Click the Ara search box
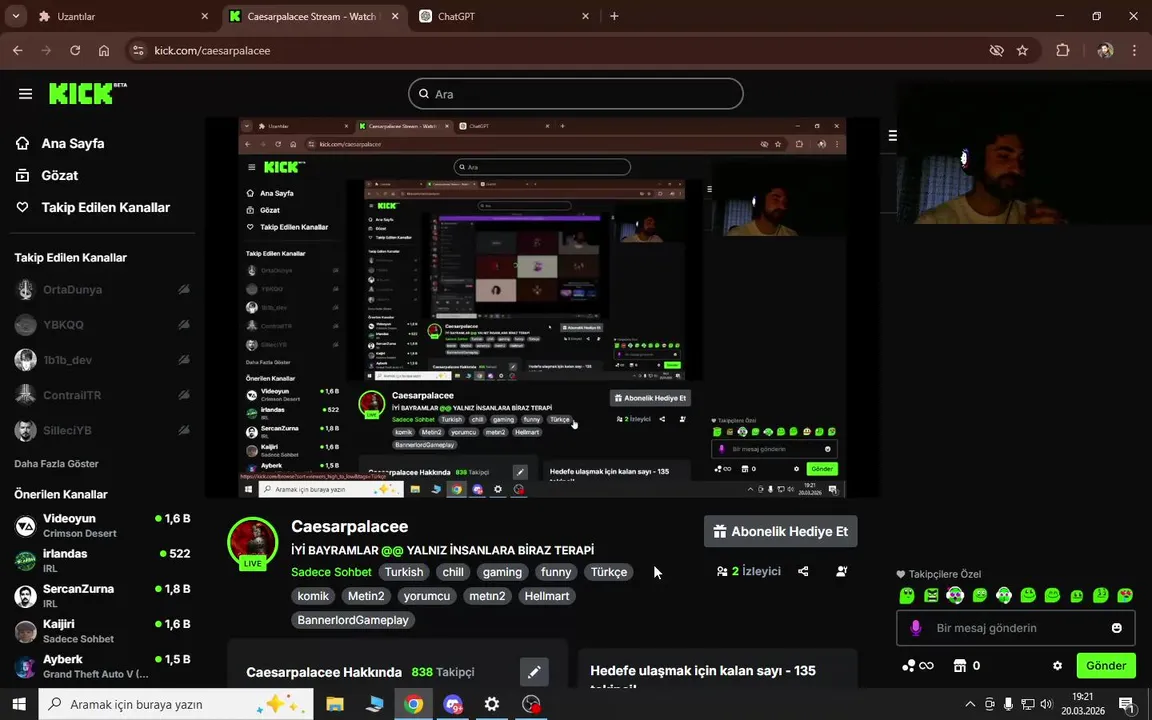The width and height of the screenshot is (1152, 720). click(x=576, y=94)
